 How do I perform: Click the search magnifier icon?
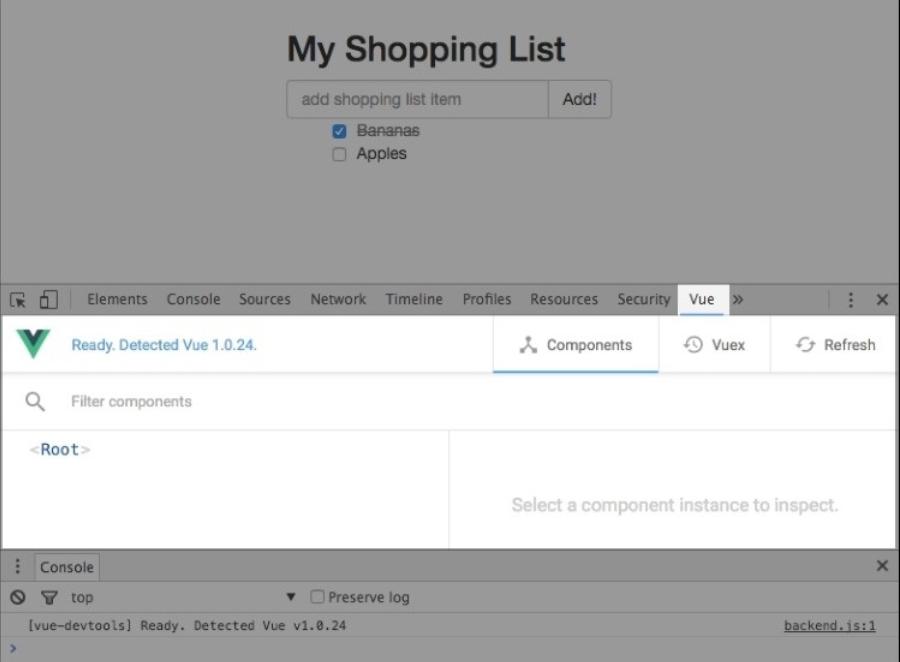click(35, 402)
